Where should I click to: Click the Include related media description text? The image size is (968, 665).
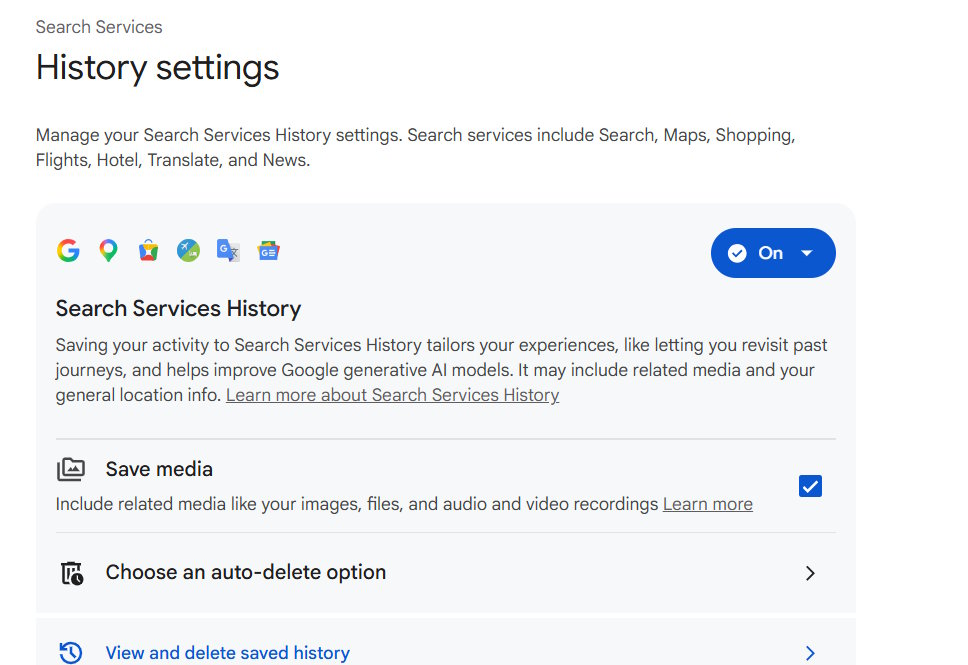357,504
